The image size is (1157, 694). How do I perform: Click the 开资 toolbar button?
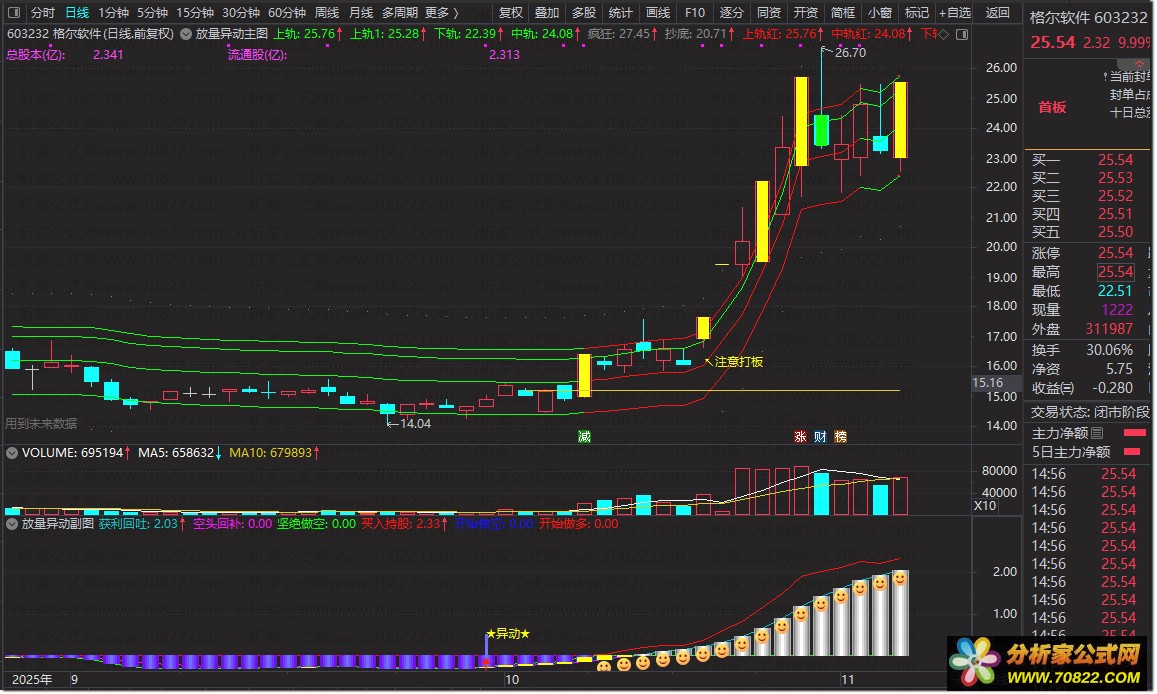pyautogui.click(x=806, y=13)
